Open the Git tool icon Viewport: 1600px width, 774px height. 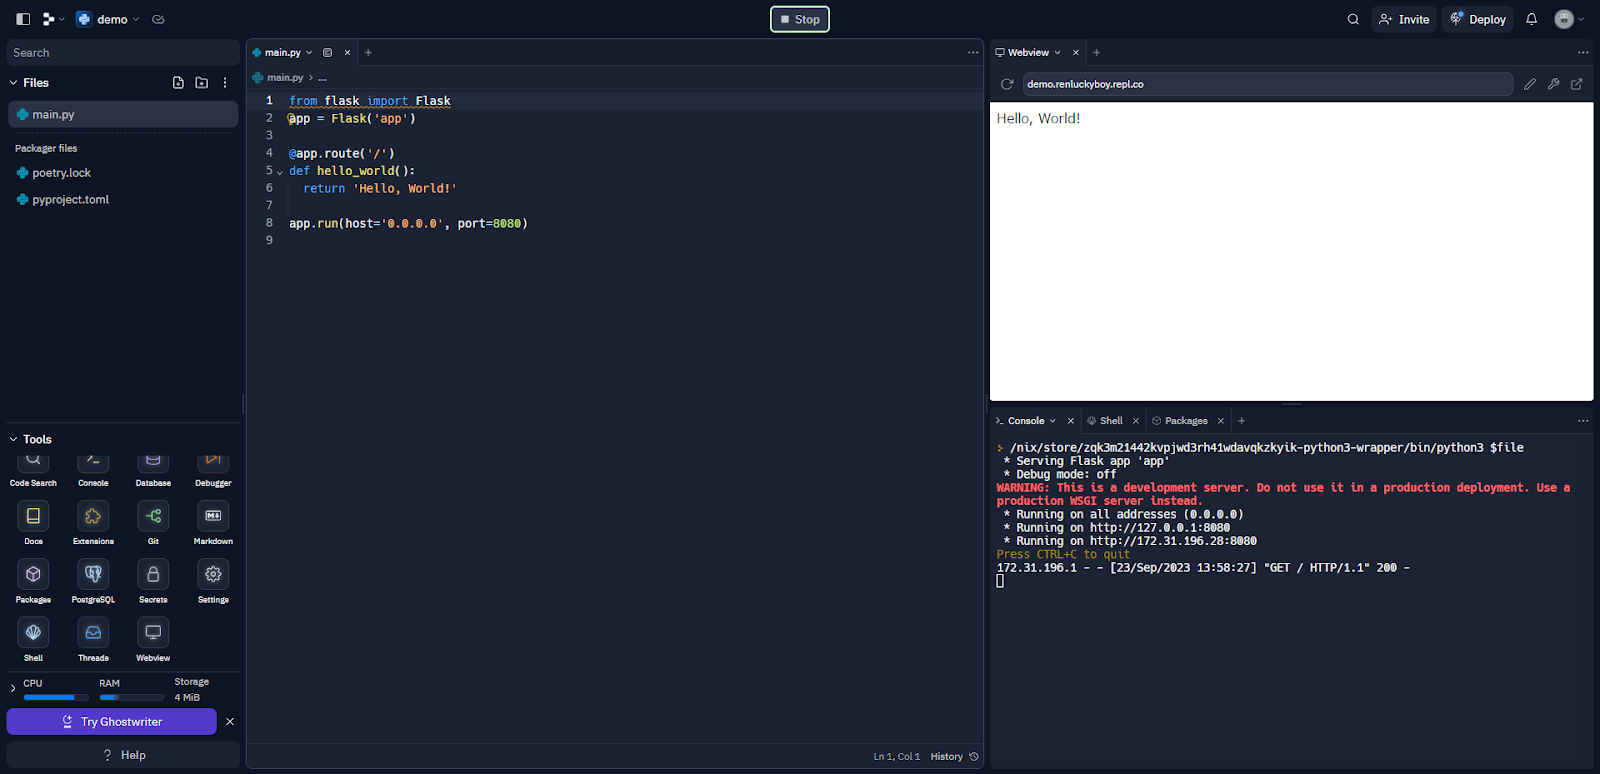[153, 516]
